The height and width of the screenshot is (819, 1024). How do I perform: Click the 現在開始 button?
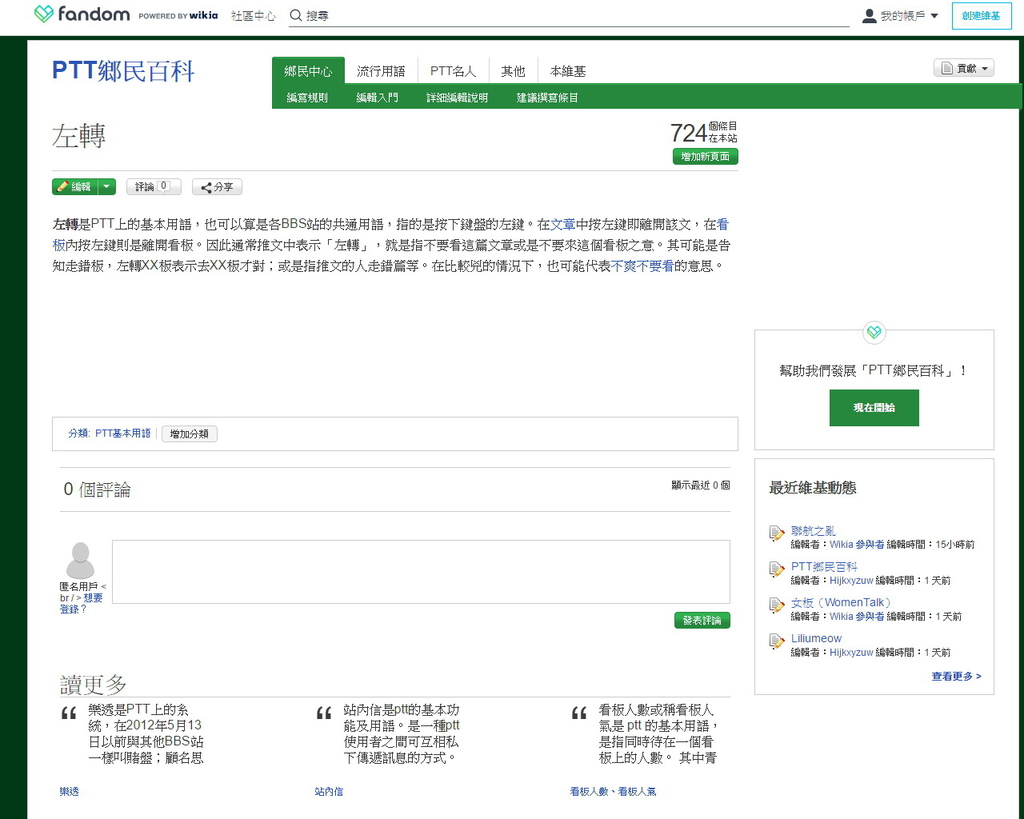click(x=874, y=408)
